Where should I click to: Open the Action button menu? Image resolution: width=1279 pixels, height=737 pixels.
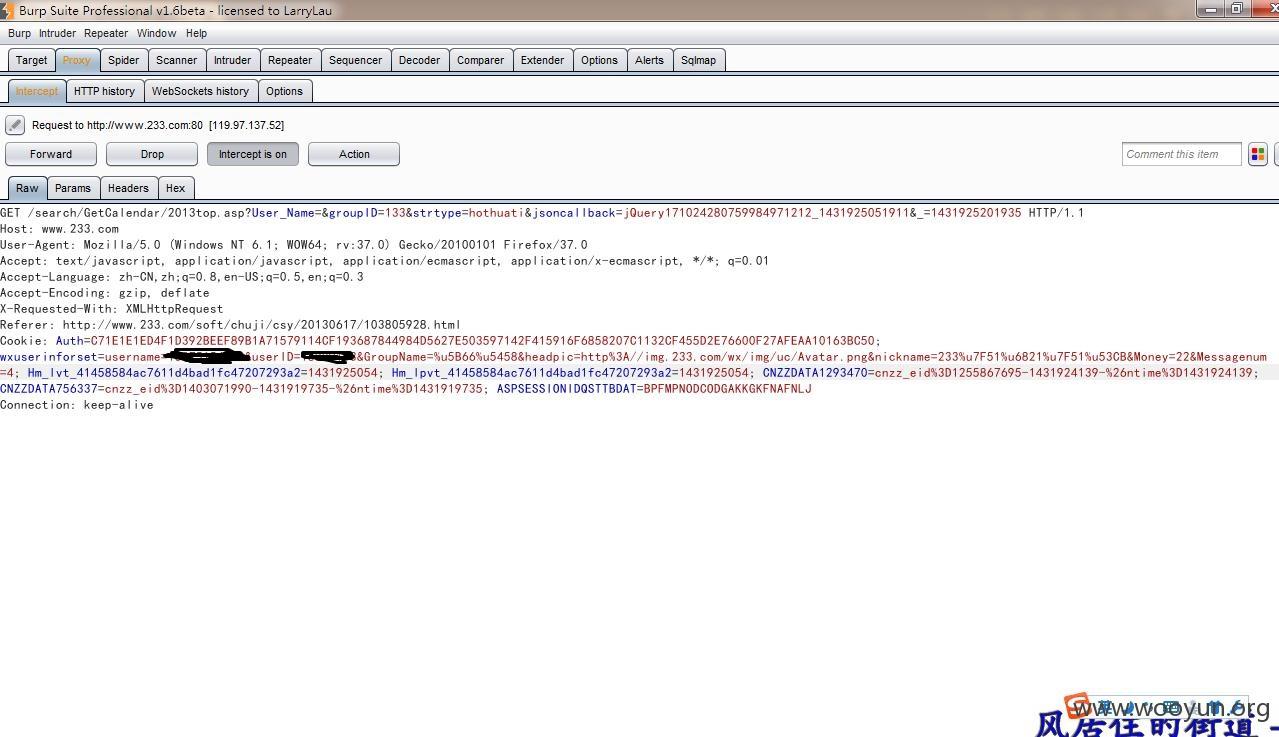pyautogui.click(x=354, y=154)
